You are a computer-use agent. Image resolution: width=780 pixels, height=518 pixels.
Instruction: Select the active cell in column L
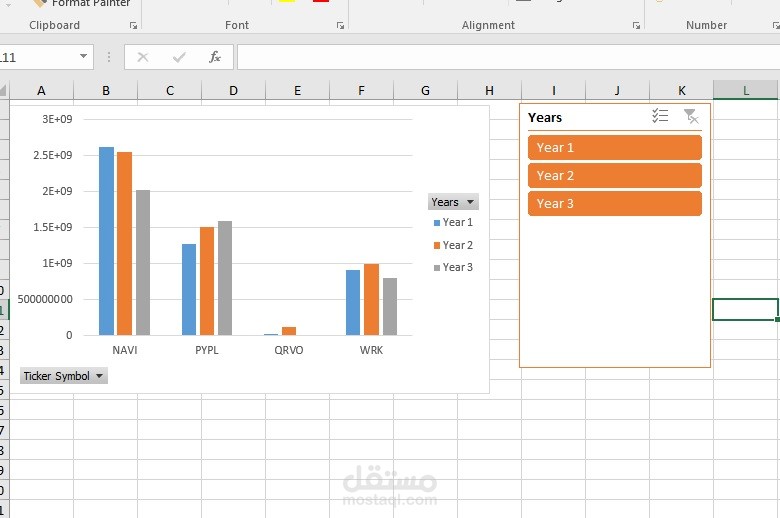pyautogui.click(x=745, y=310)
